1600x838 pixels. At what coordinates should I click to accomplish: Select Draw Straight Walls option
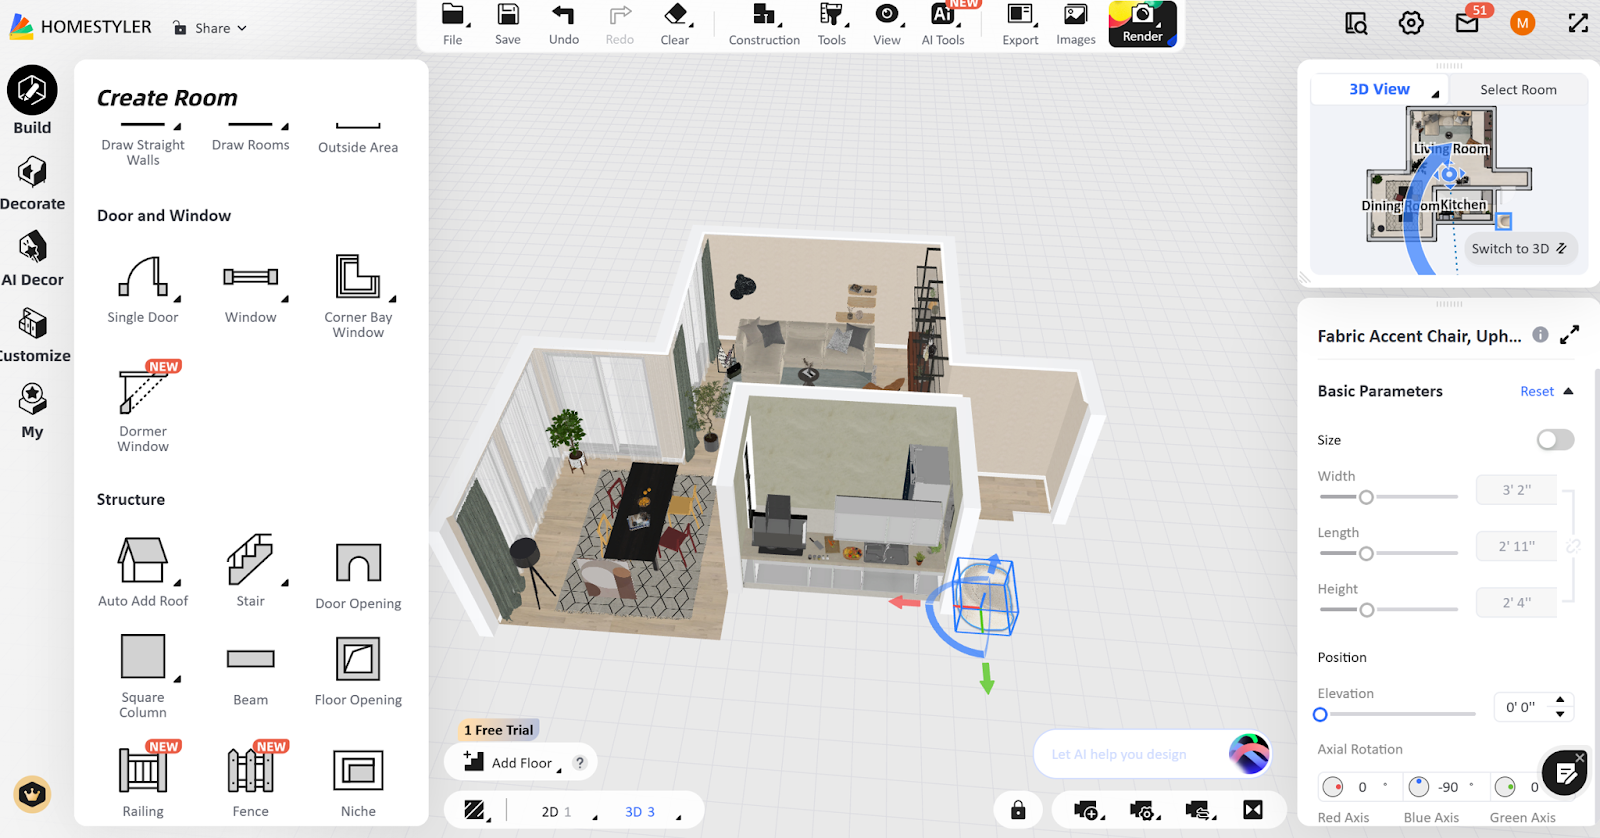coord(143,144)
